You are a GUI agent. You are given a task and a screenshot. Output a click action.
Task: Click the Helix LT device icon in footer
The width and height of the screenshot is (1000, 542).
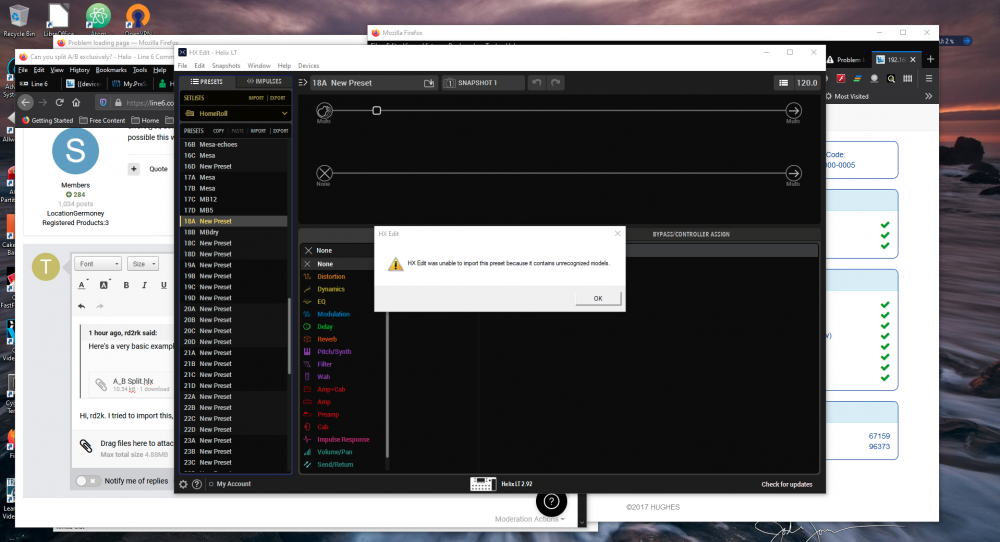pos(484,484)
